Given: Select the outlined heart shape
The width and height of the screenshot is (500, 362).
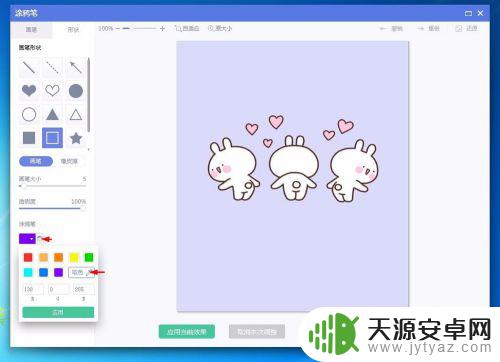Looking at the screenshot, I should [x=52, y=91].
